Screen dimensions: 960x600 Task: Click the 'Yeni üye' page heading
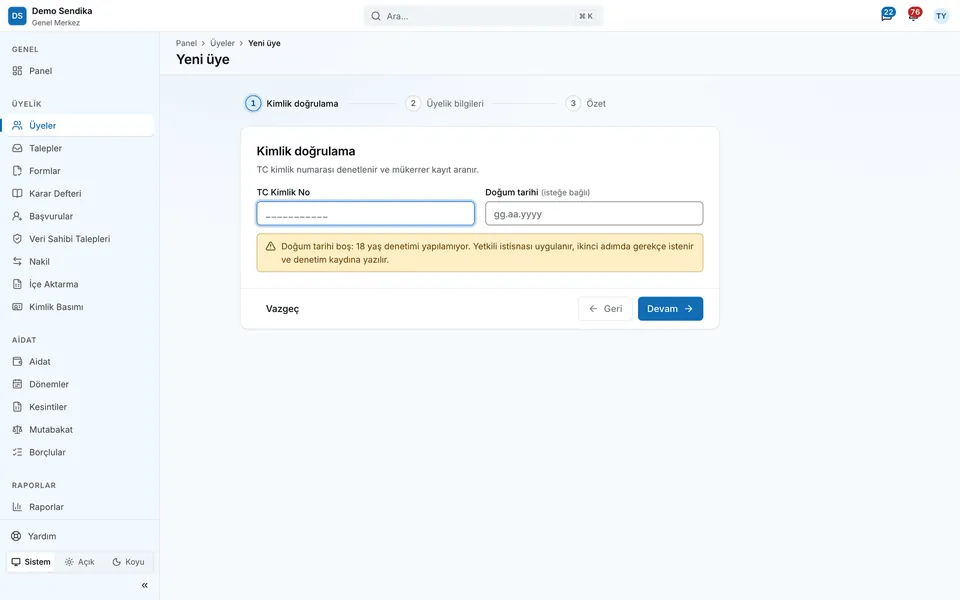[x=203, y=59]
